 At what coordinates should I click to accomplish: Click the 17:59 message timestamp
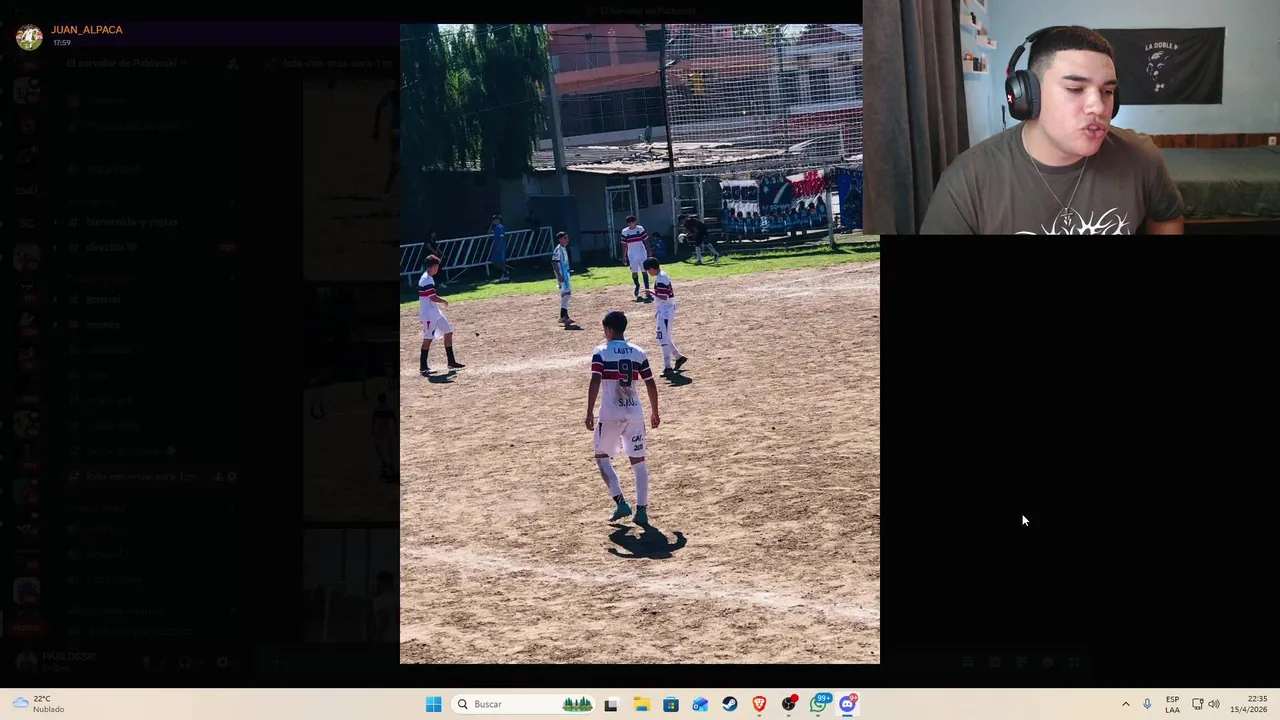coord(61,43)
